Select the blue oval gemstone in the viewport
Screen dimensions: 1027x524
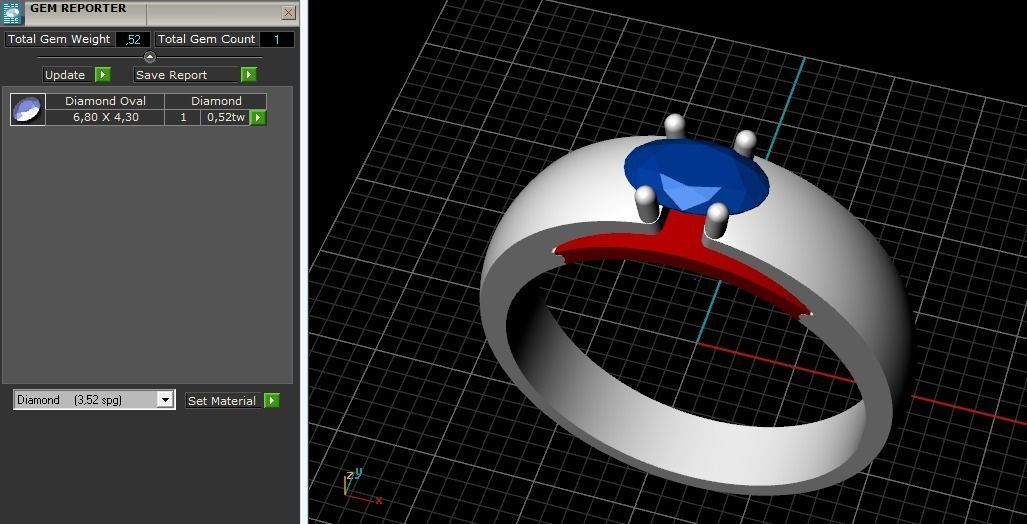click(x=697, y=174)
